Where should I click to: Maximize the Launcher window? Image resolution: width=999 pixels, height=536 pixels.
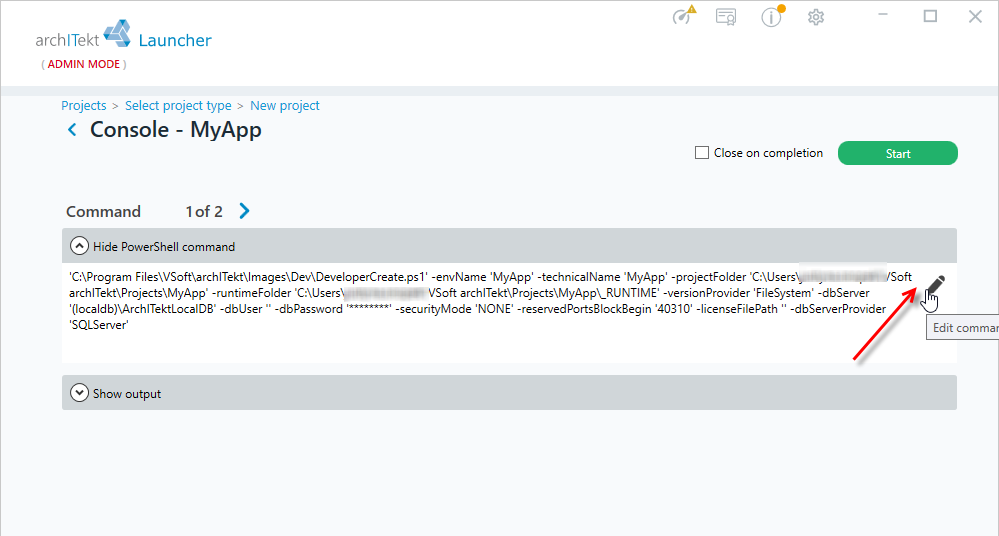tap(930, 16)
